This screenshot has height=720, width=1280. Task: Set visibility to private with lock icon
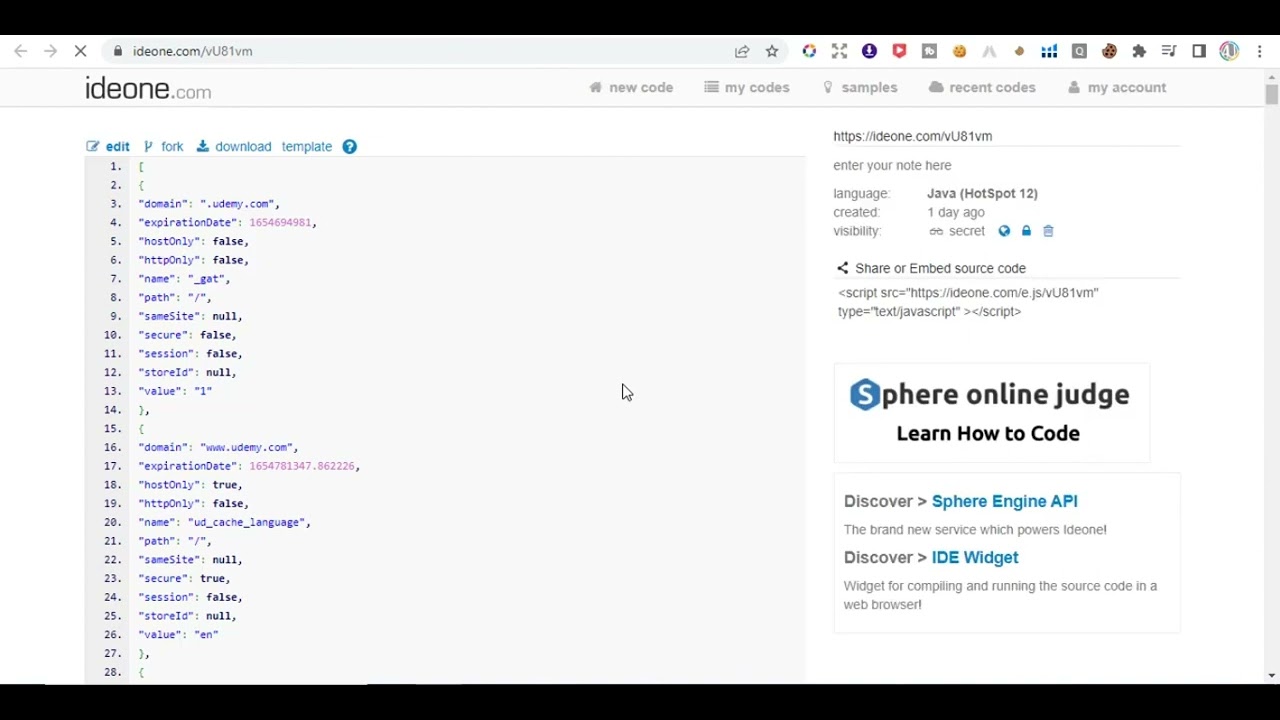[x=1026, y=231]
